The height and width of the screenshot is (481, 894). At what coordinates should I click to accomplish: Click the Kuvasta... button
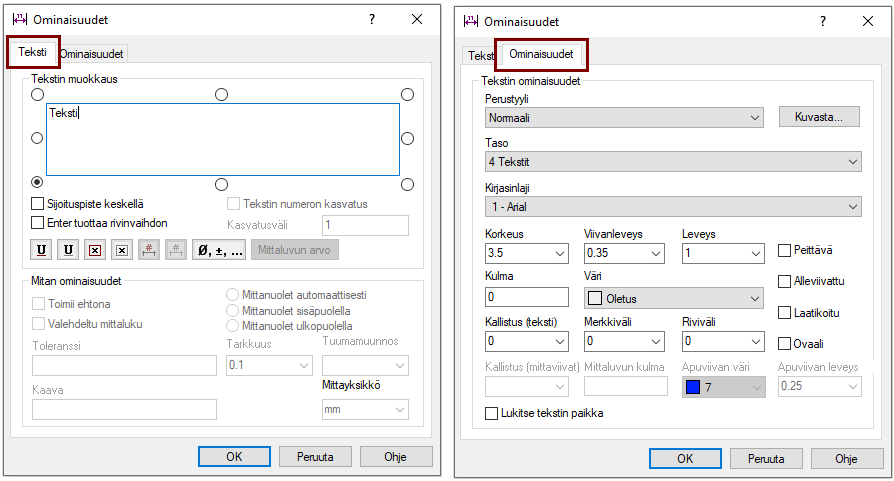(818, 117)
